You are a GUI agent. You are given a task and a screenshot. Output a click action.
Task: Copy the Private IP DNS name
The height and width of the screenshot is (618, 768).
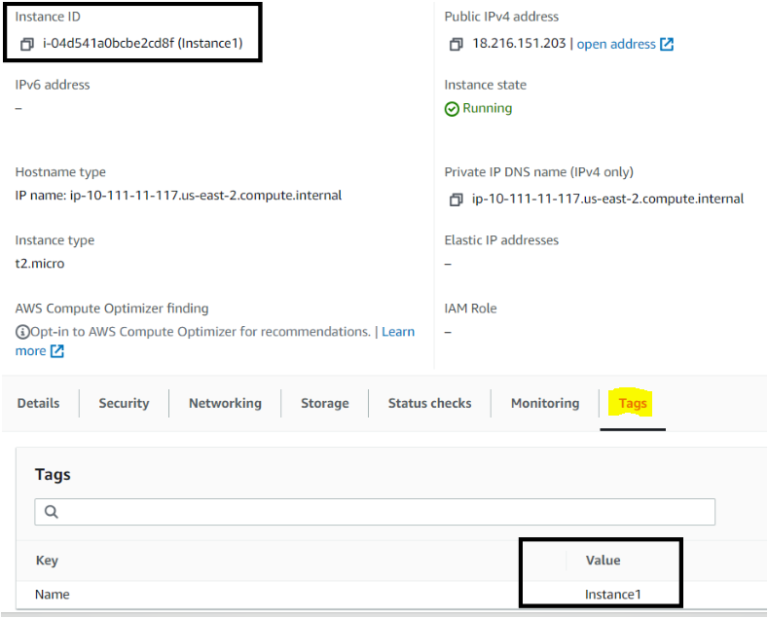click(456, 199)
